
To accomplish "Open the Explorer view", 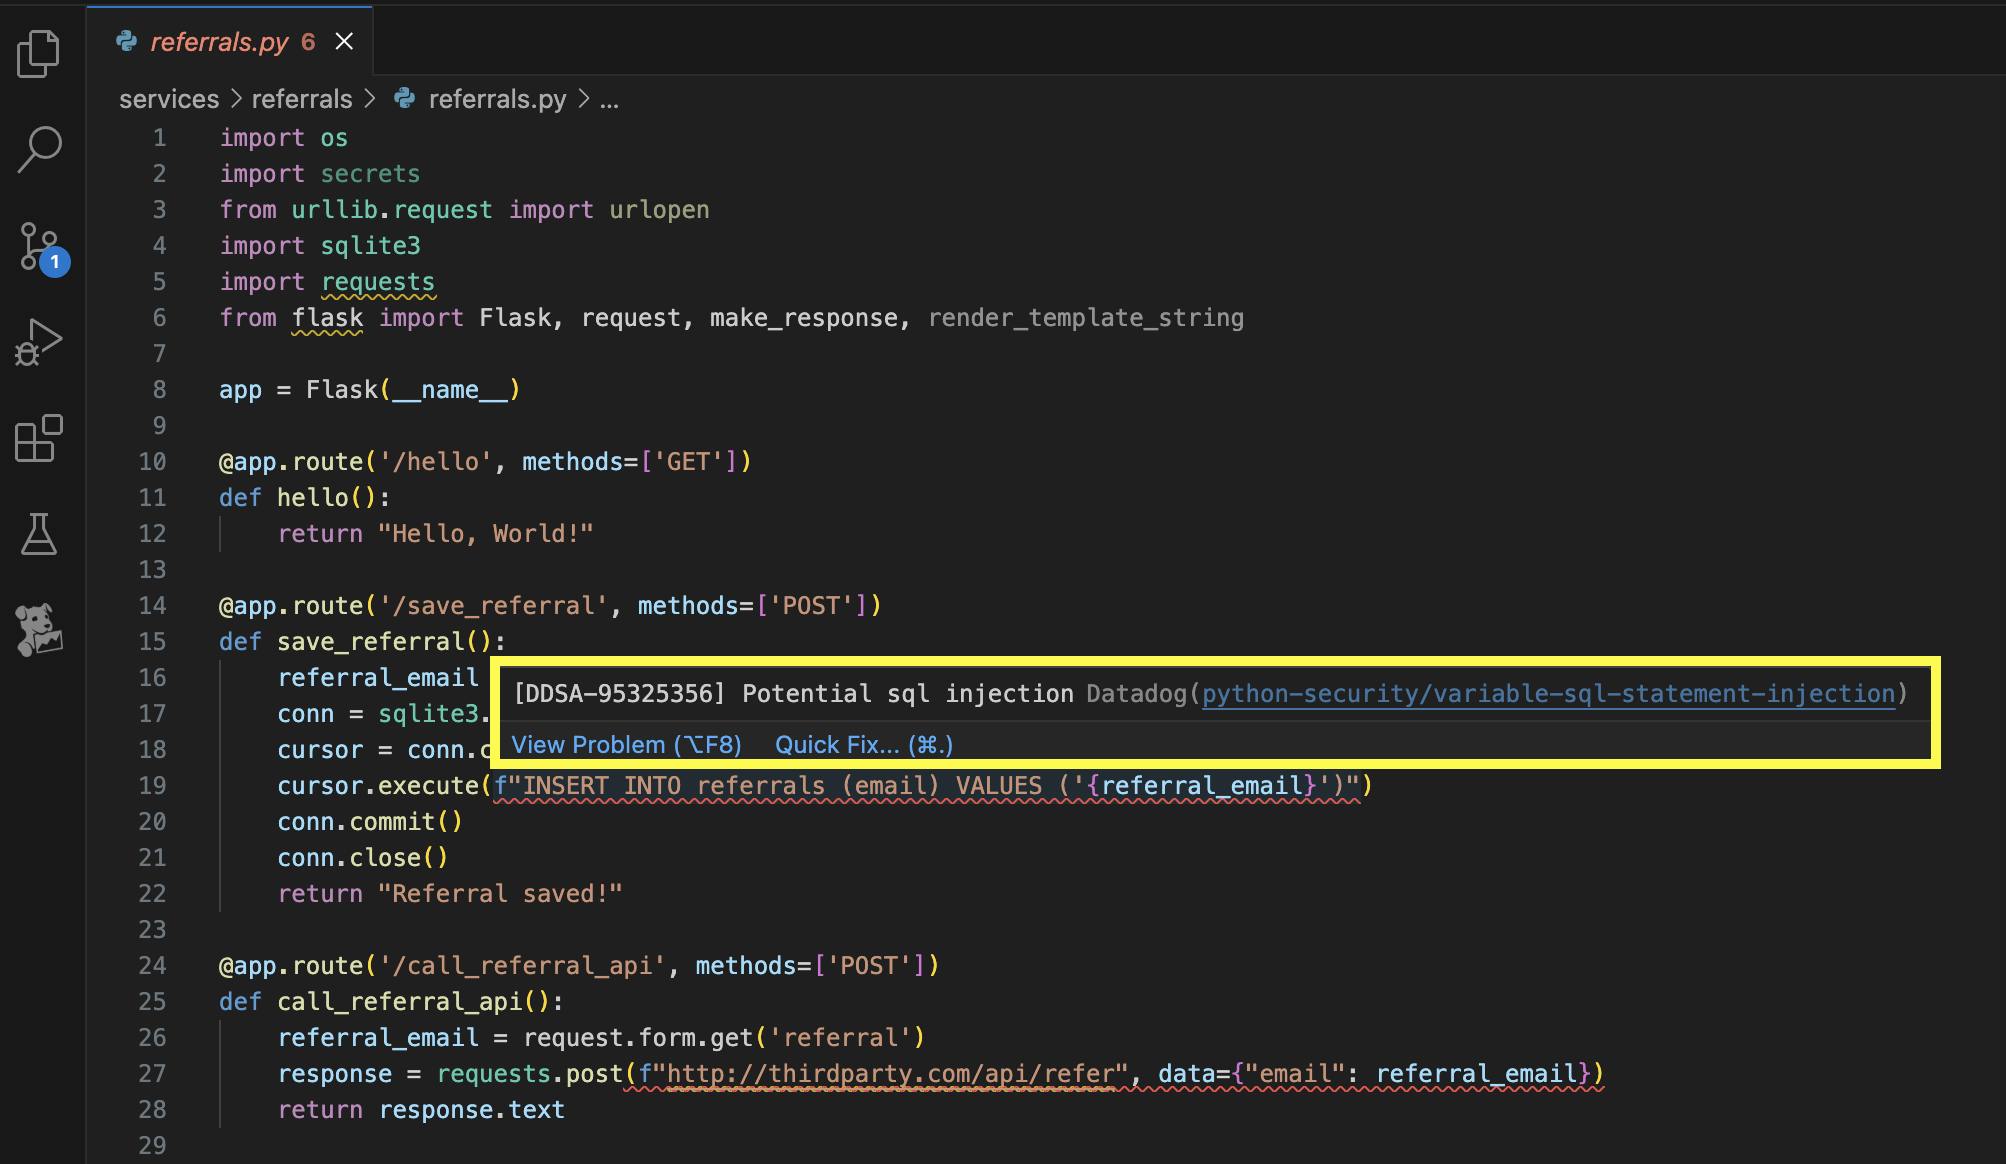I will (38, 54).
